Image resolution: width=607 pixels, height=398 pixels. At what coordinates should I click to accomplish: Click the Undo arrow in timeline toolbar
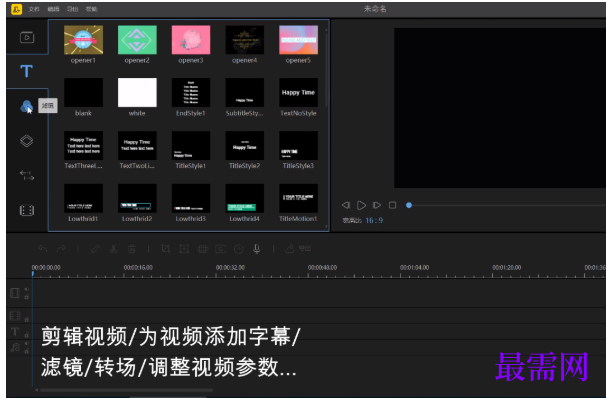click(43, 249)
